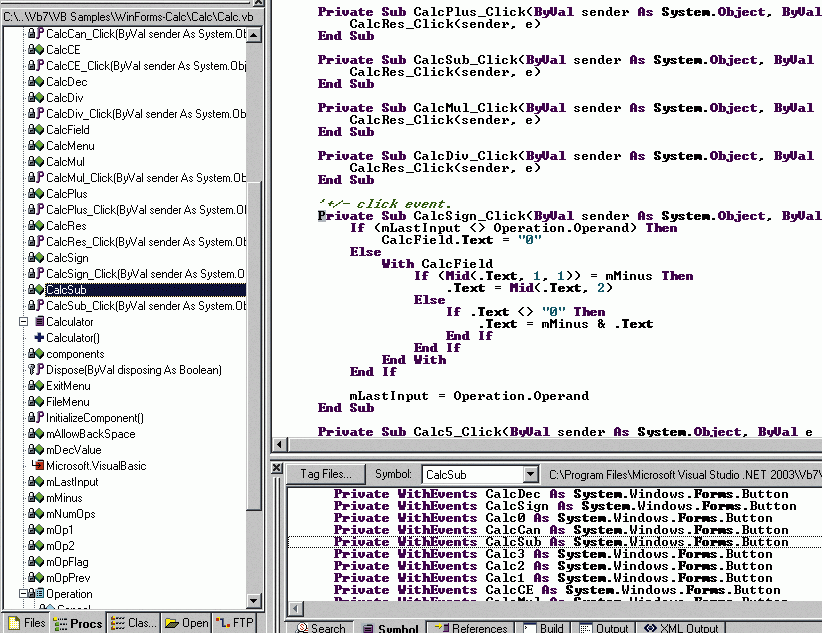Select the Procs tab

[79, 623]
